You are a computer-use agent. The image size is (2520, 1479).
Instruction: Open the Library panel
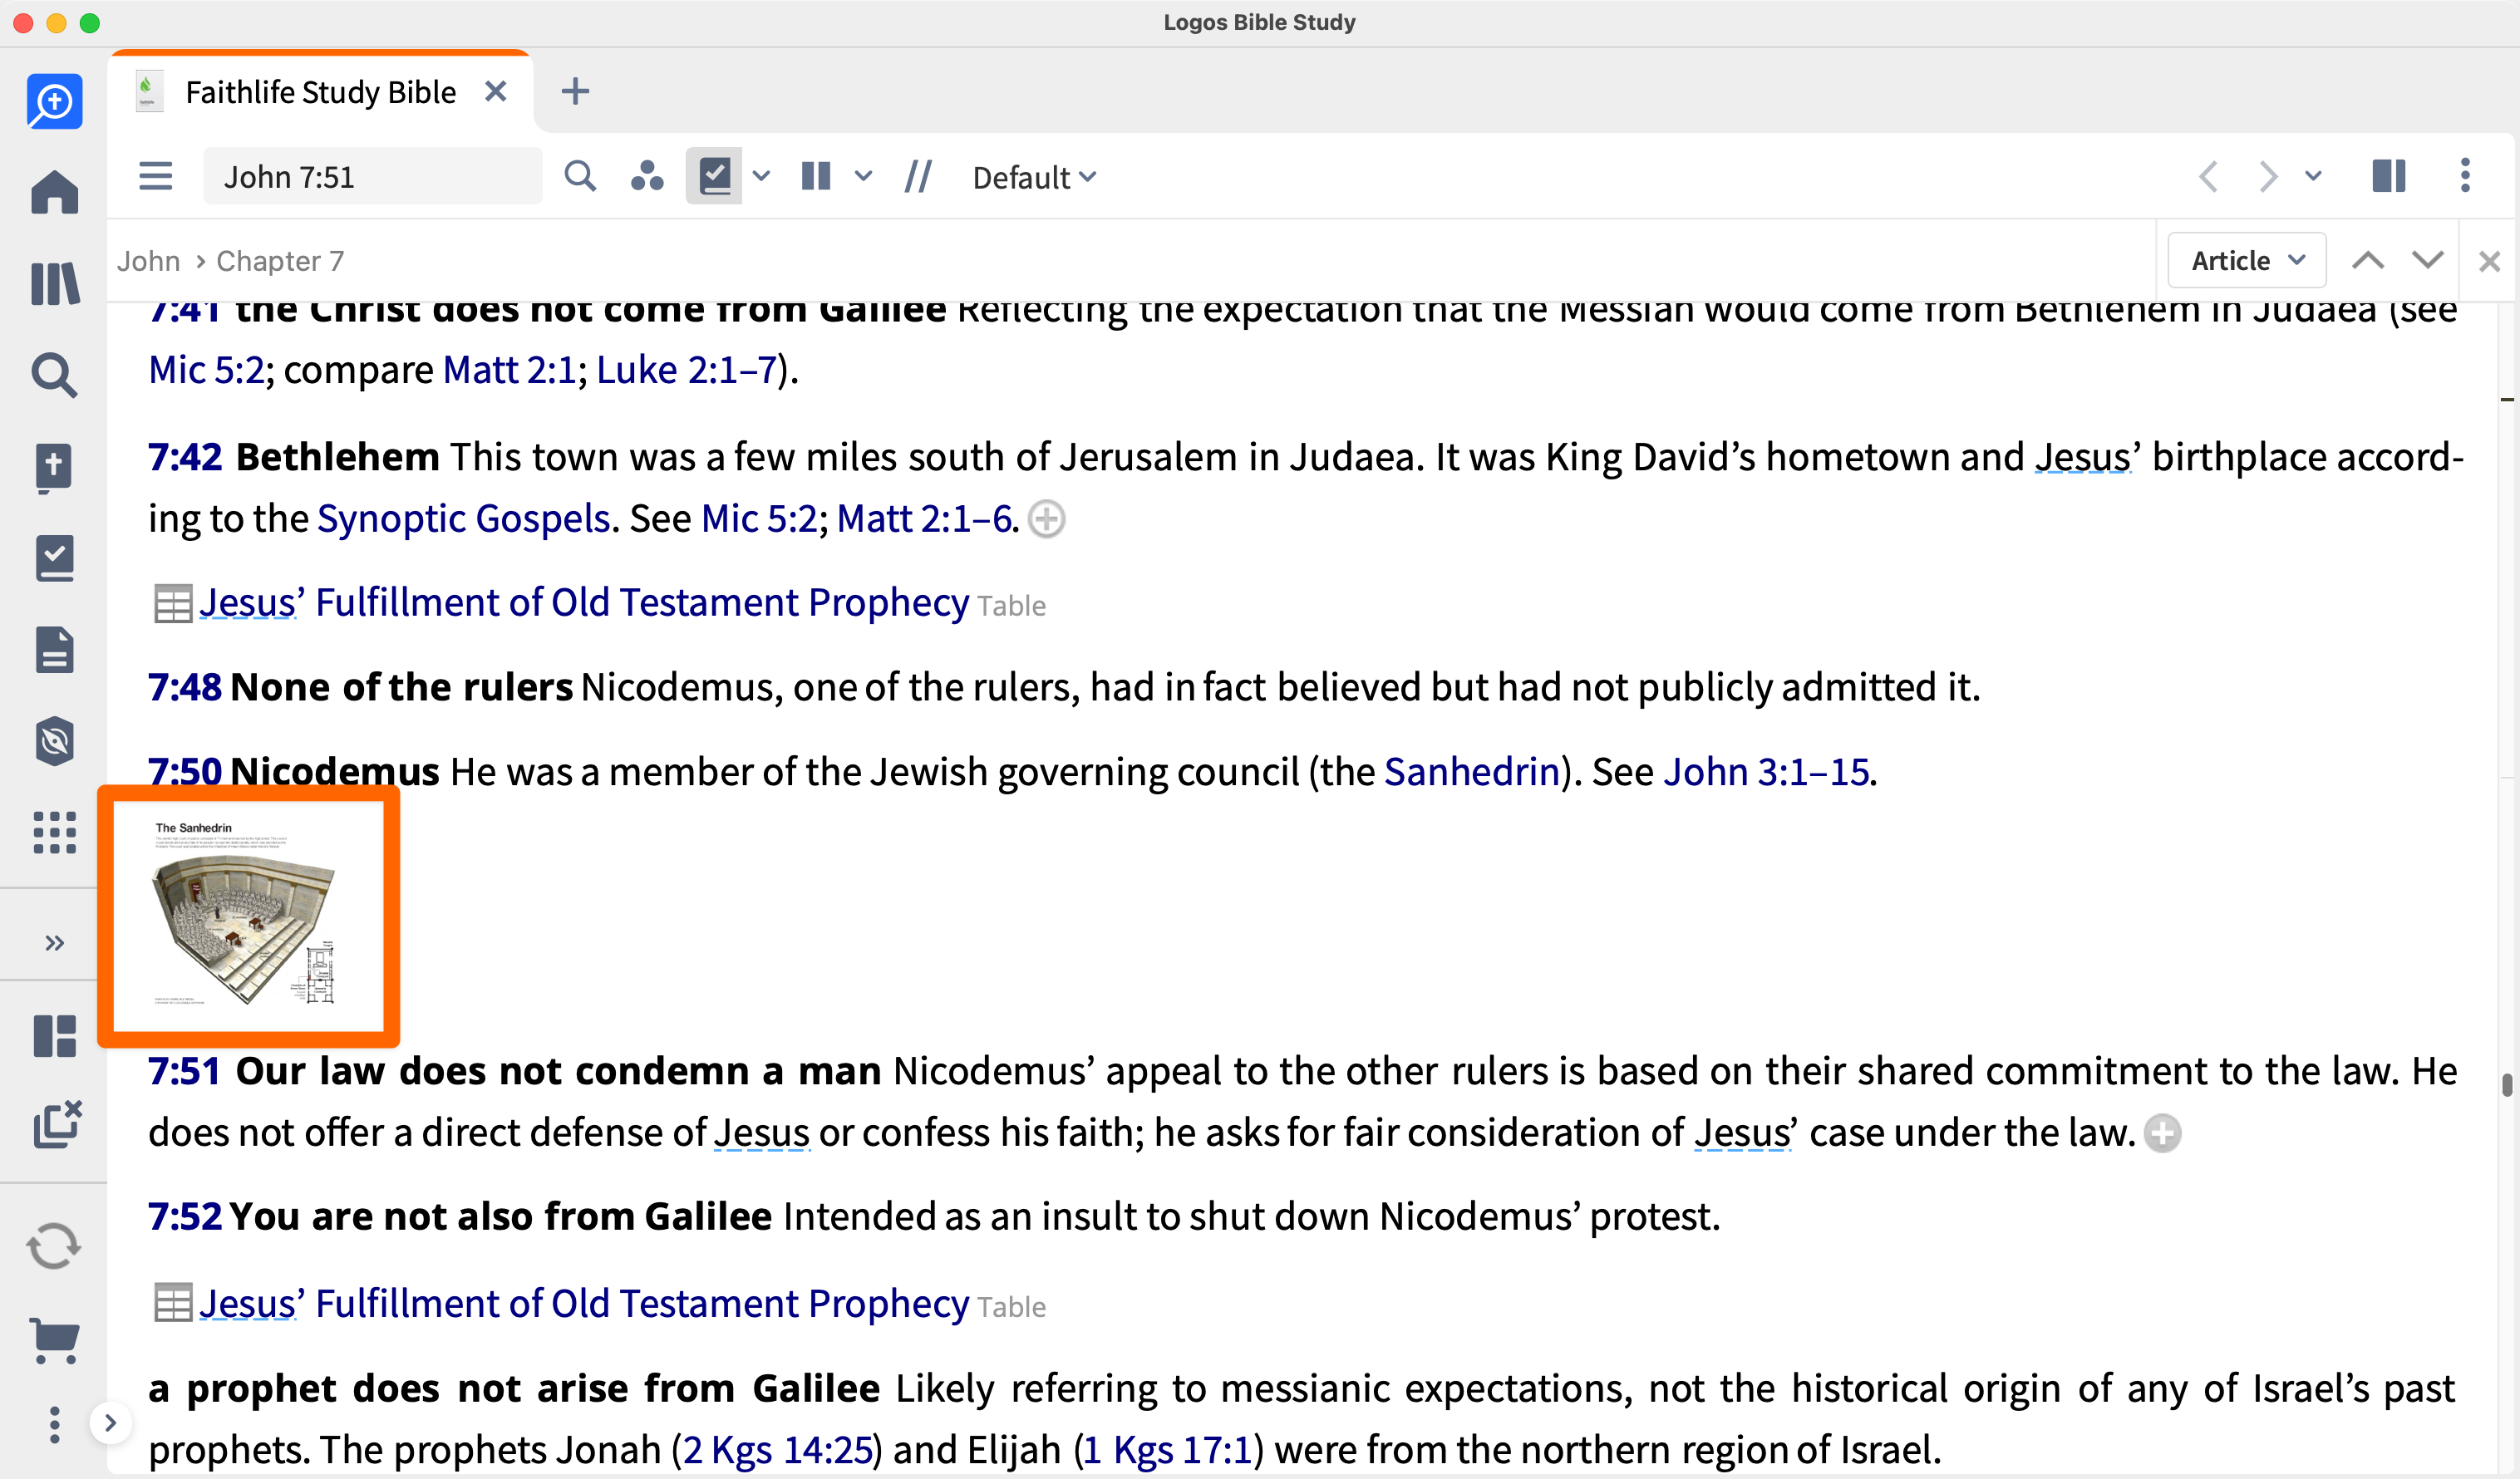[x=54, y=284]
